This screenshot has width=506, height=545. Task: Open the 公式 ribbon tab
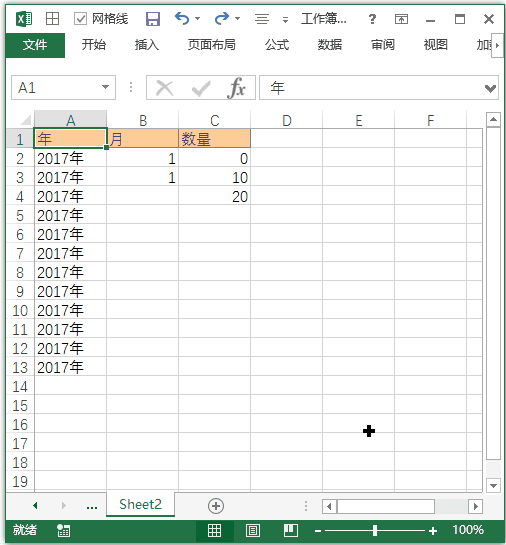[x=277, y=45]
